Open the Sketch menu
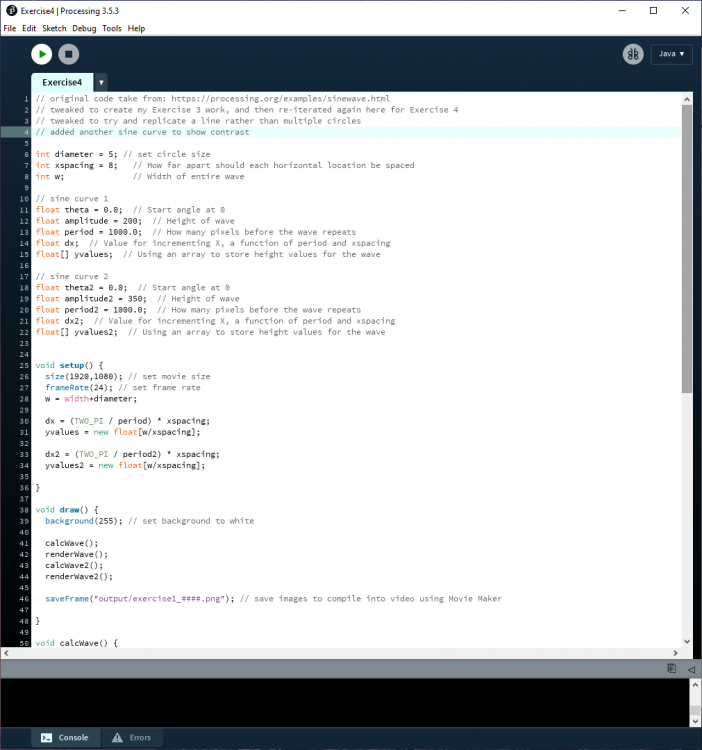The height and width of the screenshot is (750, 702). tap(54, 28)
